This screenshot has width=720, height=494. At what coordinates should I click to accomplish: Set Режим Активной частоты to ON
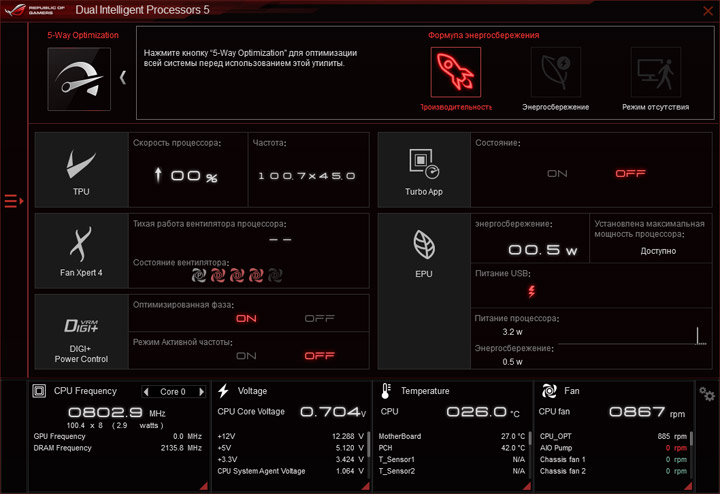click(246, 356)
